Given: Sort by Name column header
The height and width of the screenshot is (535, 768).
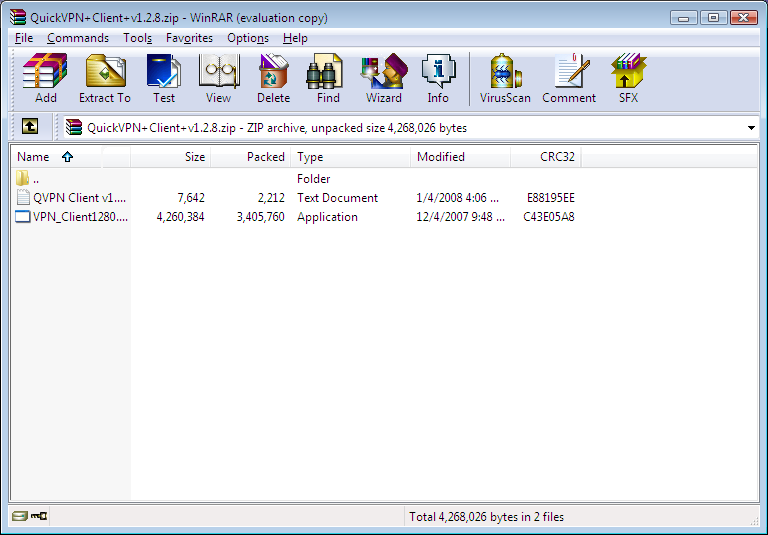Looking at the screenshot, I should click(x=71, y=157).
